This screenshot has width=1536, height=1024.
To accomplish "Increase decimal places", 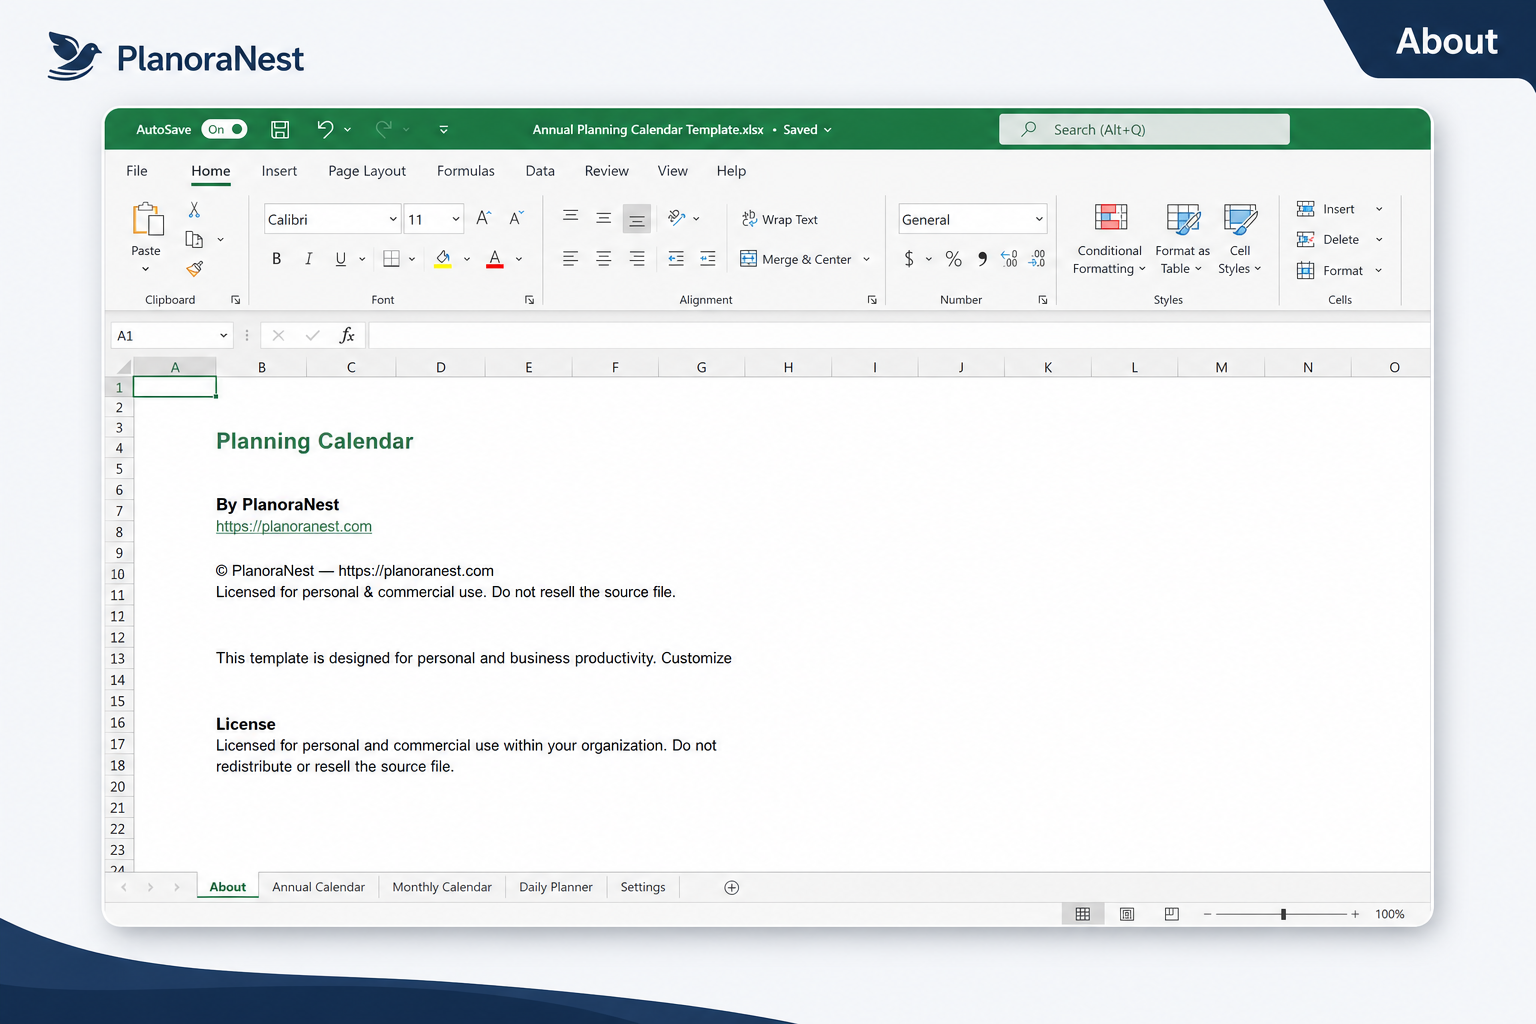I will (x=1010, y=259).
